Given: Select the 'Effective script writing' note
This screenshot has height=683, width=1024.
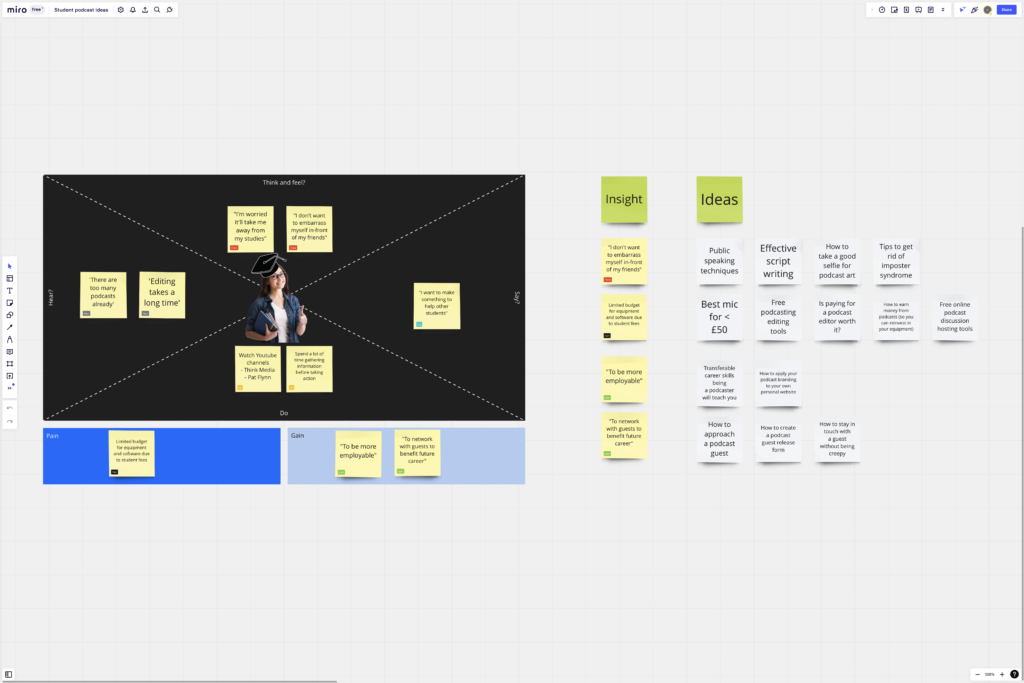Looking at the screenshot, I should [778, 261].
